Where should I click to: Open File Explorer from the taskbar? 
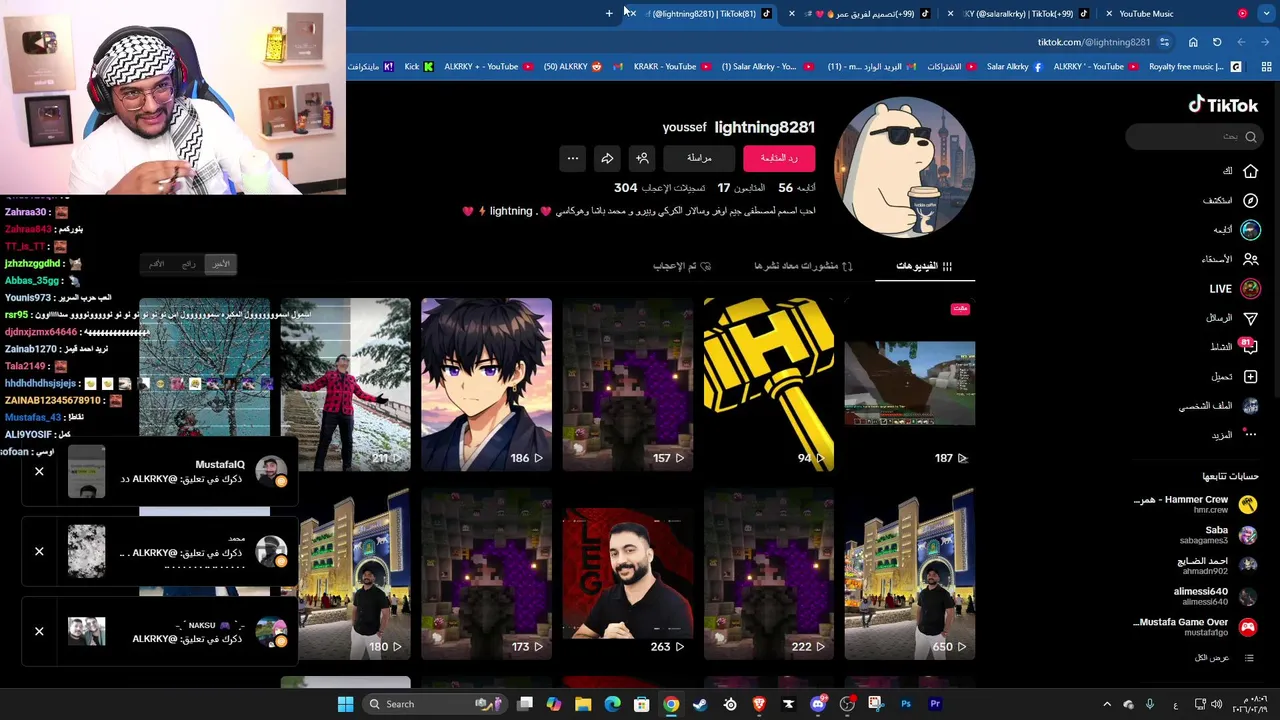pos(583,704)
